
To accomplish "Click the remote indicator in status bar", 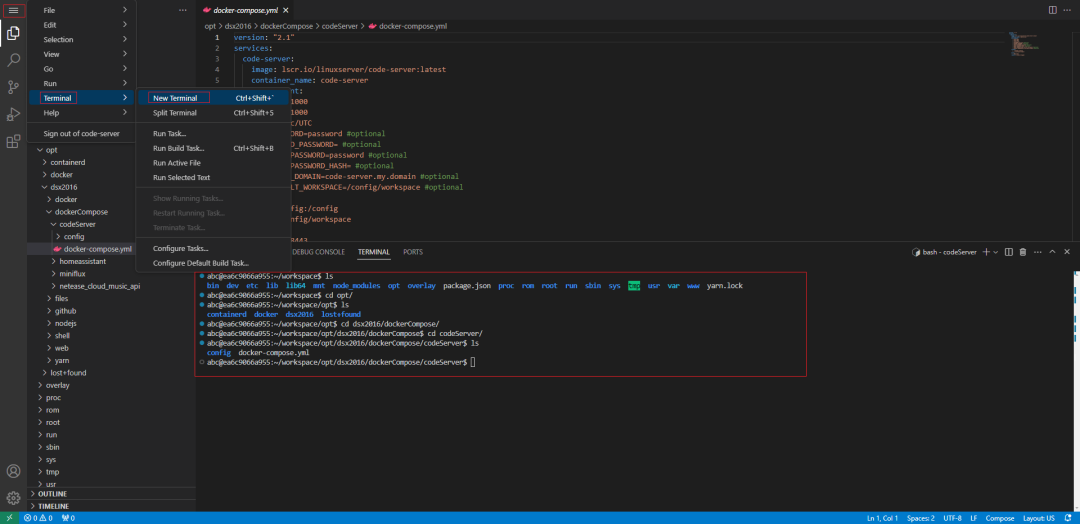I will pos(9,518).
